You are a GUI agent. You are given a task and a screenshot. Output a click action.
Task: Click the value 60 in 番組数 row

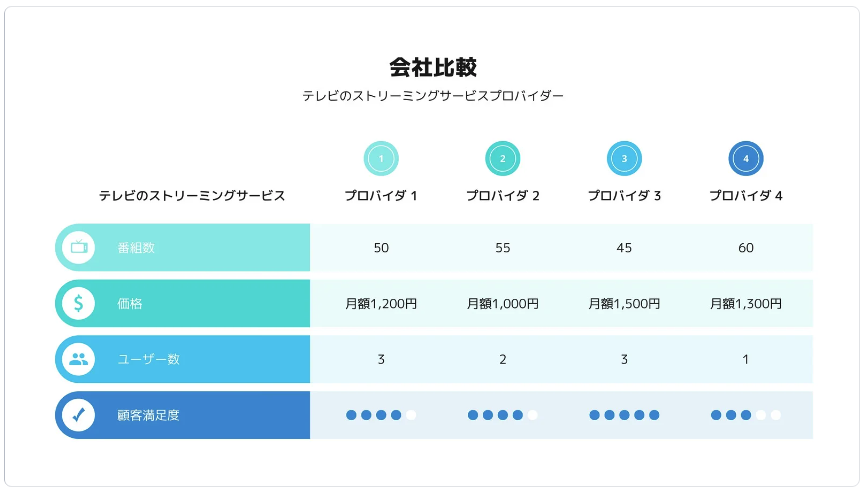click(x=746, y=248)
